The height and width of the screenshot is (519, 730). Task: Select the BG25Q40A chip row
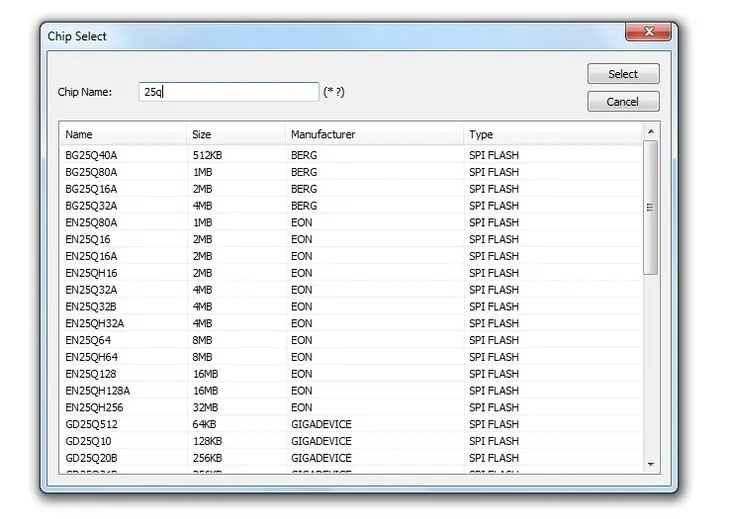[x=351, y=155]
